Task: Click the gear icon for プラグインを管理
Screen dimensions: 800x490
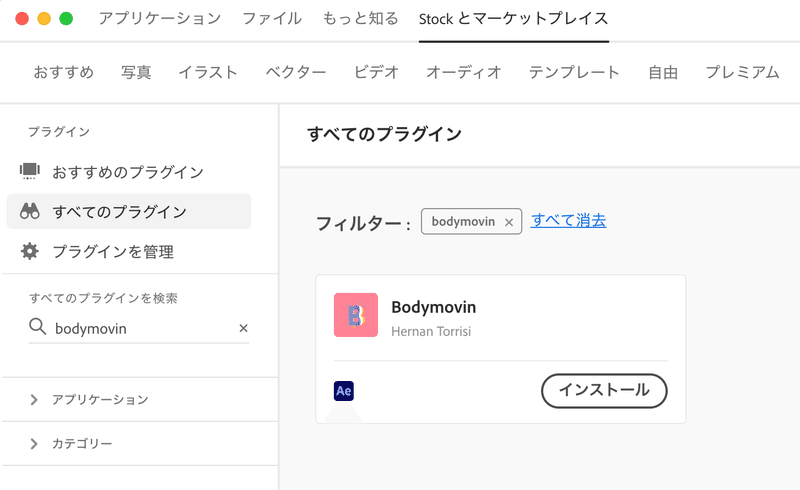Action: click(x=30, y=251)
